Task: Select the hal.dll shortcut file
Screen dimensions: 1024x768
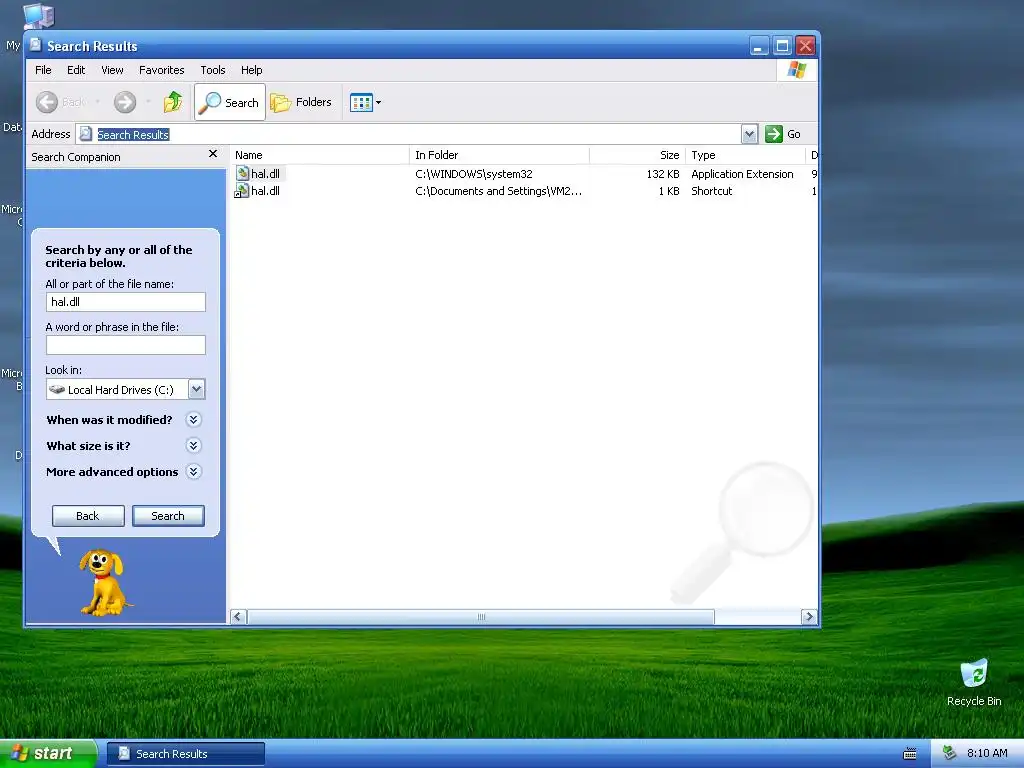Action: (257, 191)
